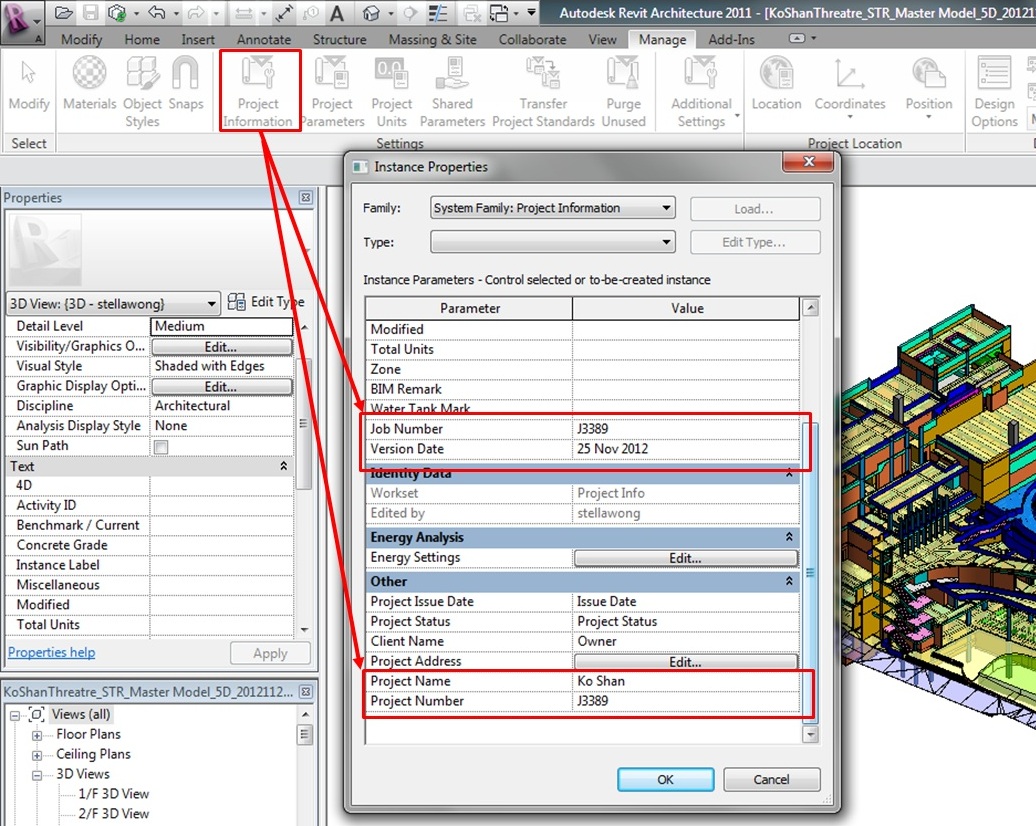Click the Project Name value field

685,681
